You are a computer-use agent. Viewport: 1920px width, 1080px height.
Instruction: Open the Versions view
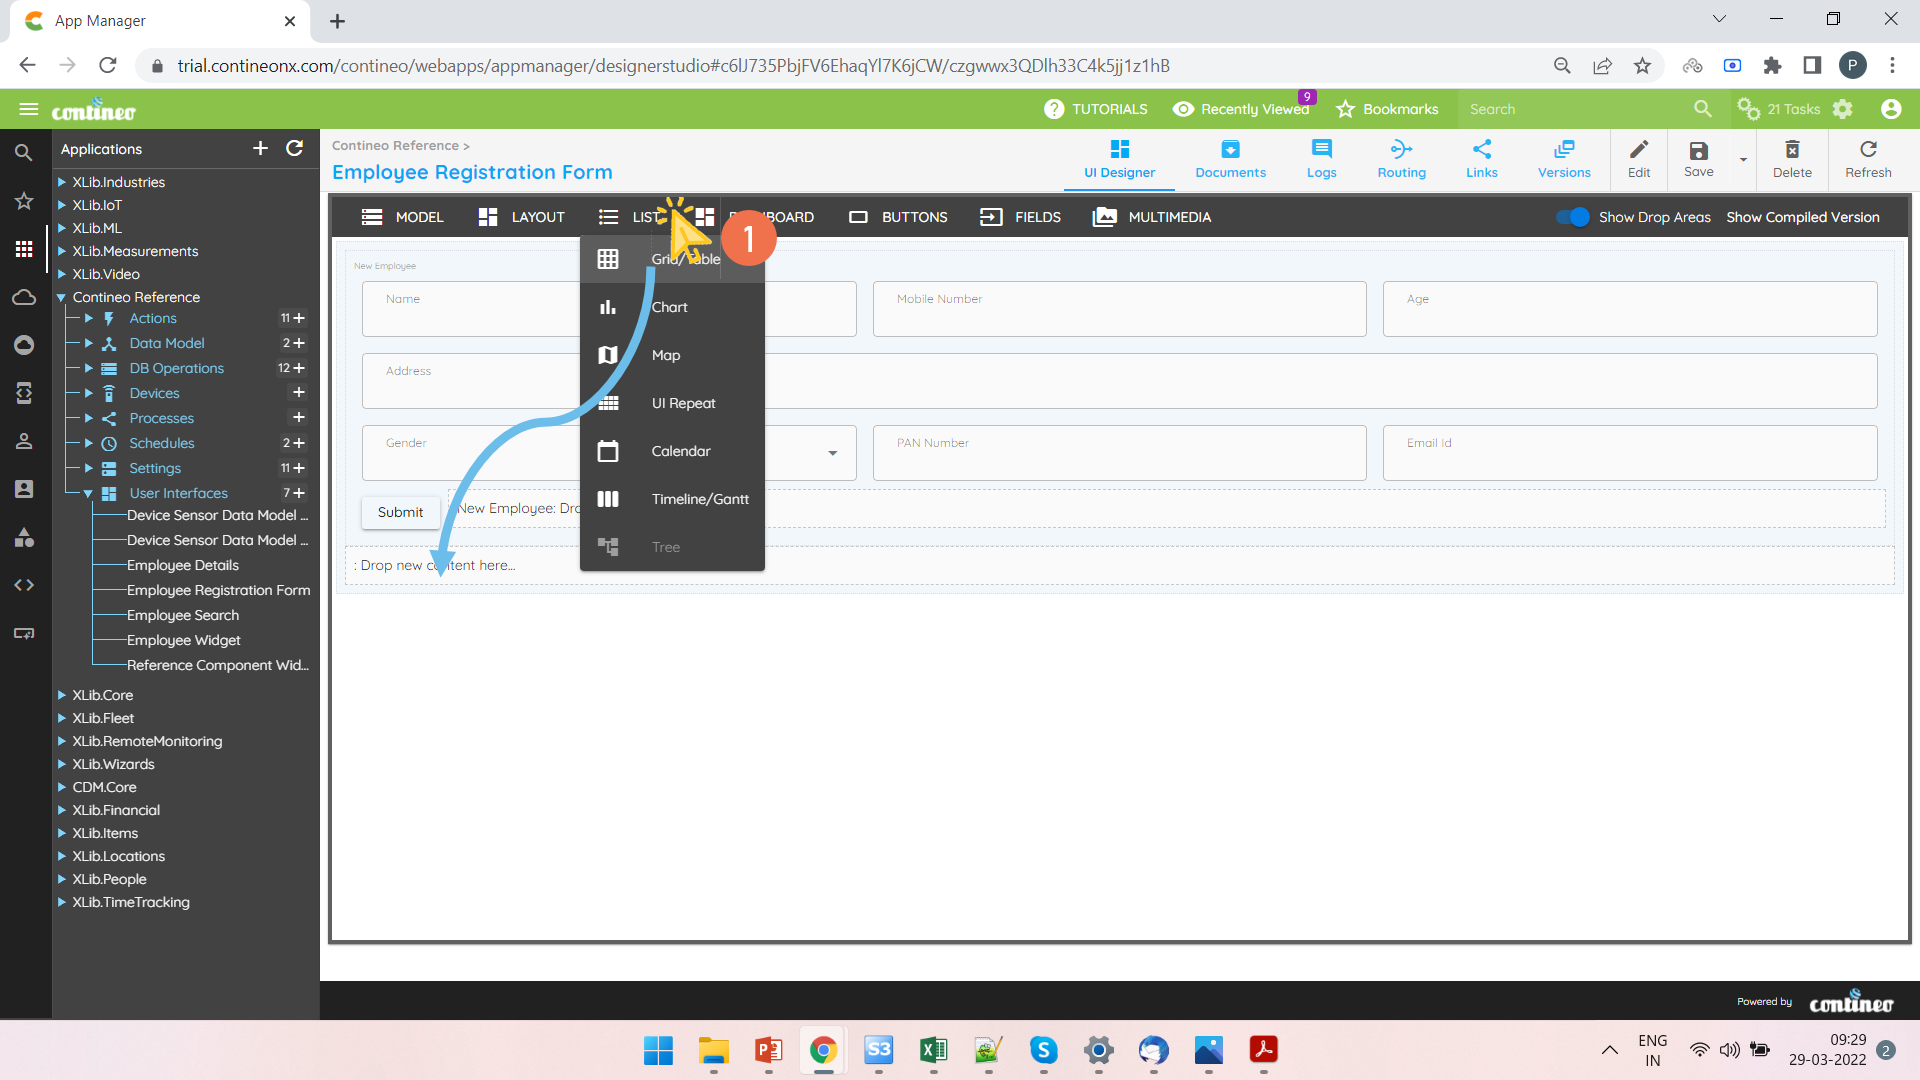pos(1563,158)
